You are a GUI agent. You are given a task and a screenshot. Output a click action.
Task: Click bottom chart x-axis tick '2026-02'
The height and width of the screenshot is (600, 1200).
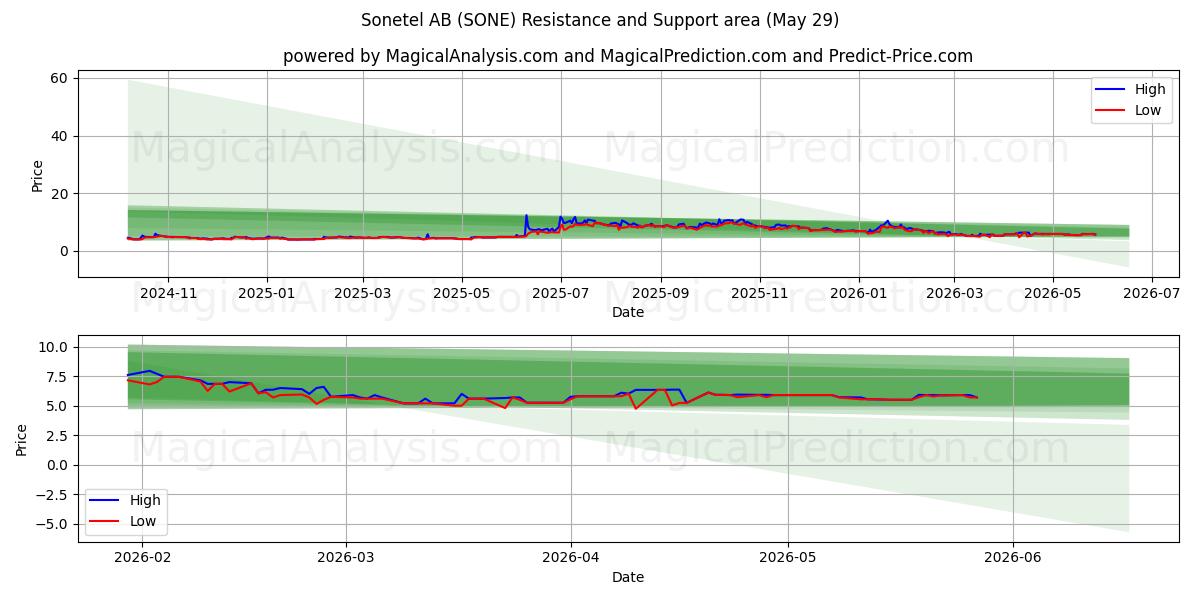[x=142, y=557]
